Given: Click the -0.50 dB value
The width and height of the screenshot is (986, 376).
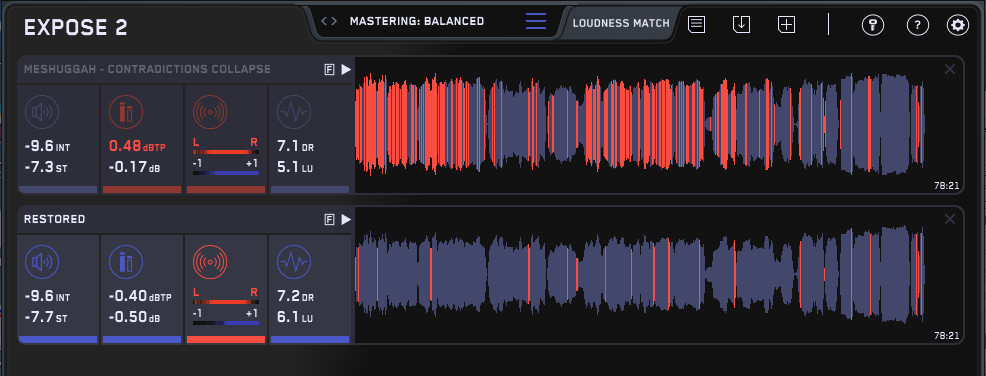Looking at the screenshot, I should [x=135, y=317].
